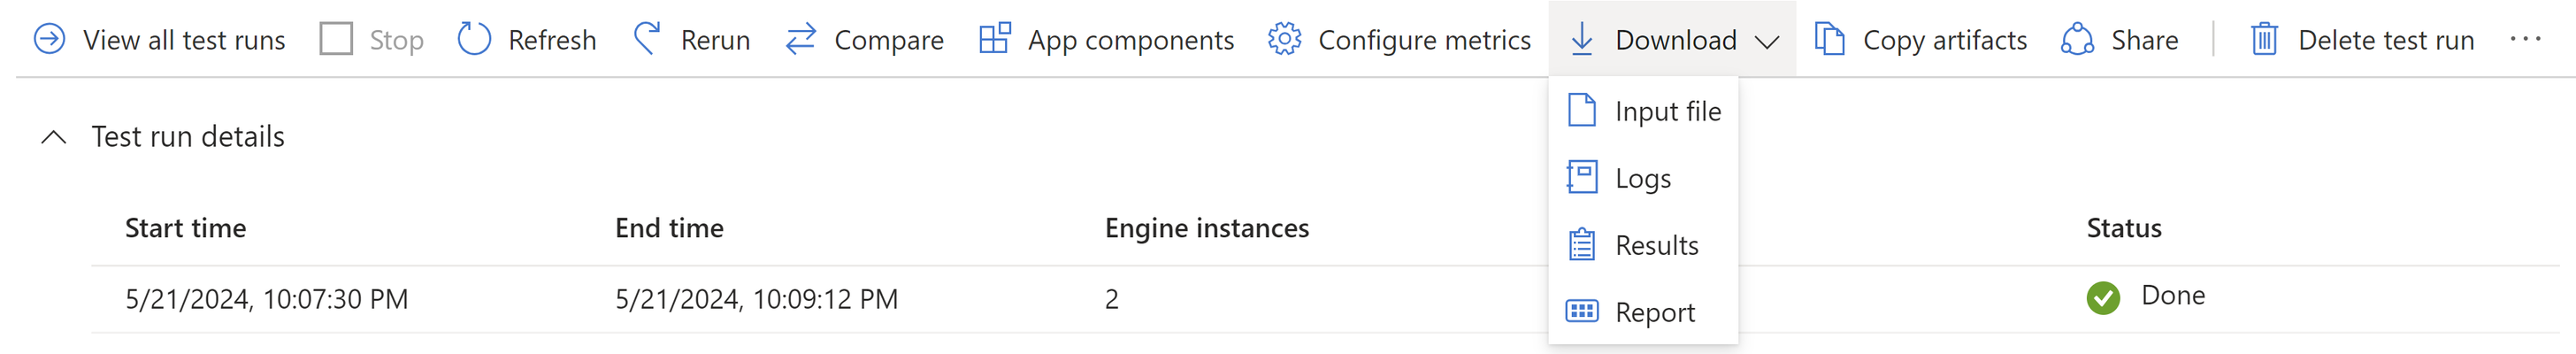Click the green Done status checkmark

click(2103, 297)
